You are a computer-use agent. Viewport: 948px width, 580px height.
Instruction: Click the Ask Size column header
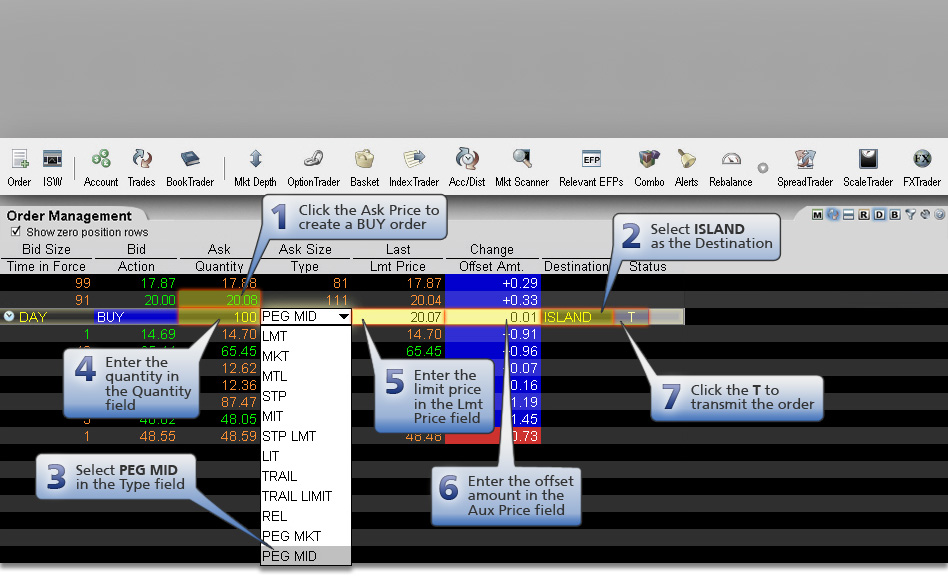(305, 249)
